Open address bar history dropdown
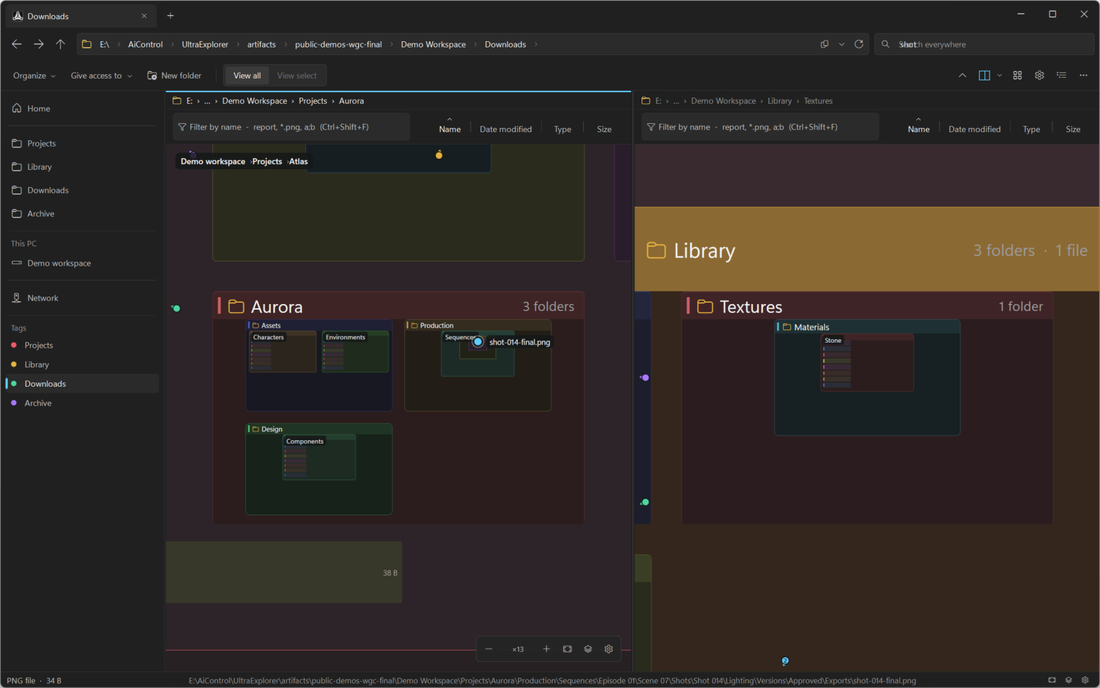The width and height of the screenshot is (1100, 688). (841, 44)
